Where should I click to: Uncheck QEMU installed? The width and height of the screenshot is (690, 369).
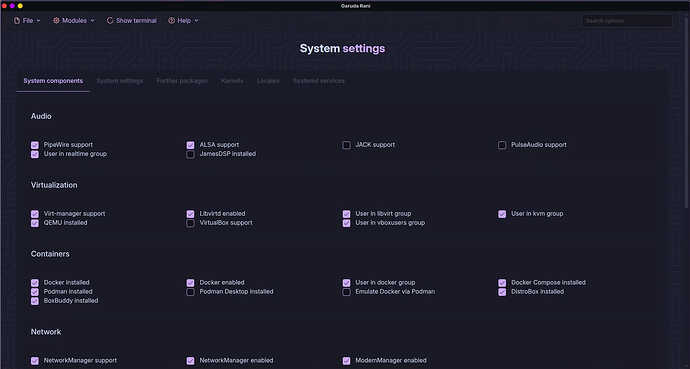(35, 223)
